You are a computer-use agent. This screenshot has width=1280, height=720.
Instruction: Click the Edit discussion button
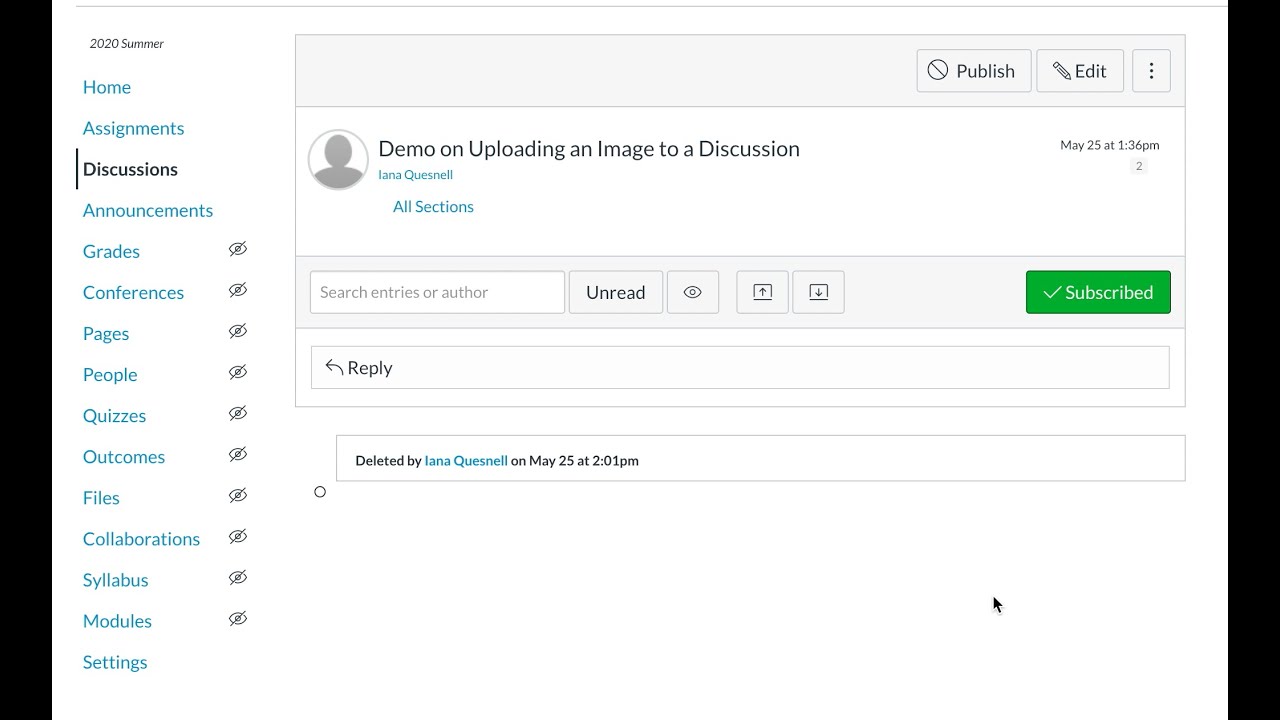pyautogui.click(x=1079, y=71)
